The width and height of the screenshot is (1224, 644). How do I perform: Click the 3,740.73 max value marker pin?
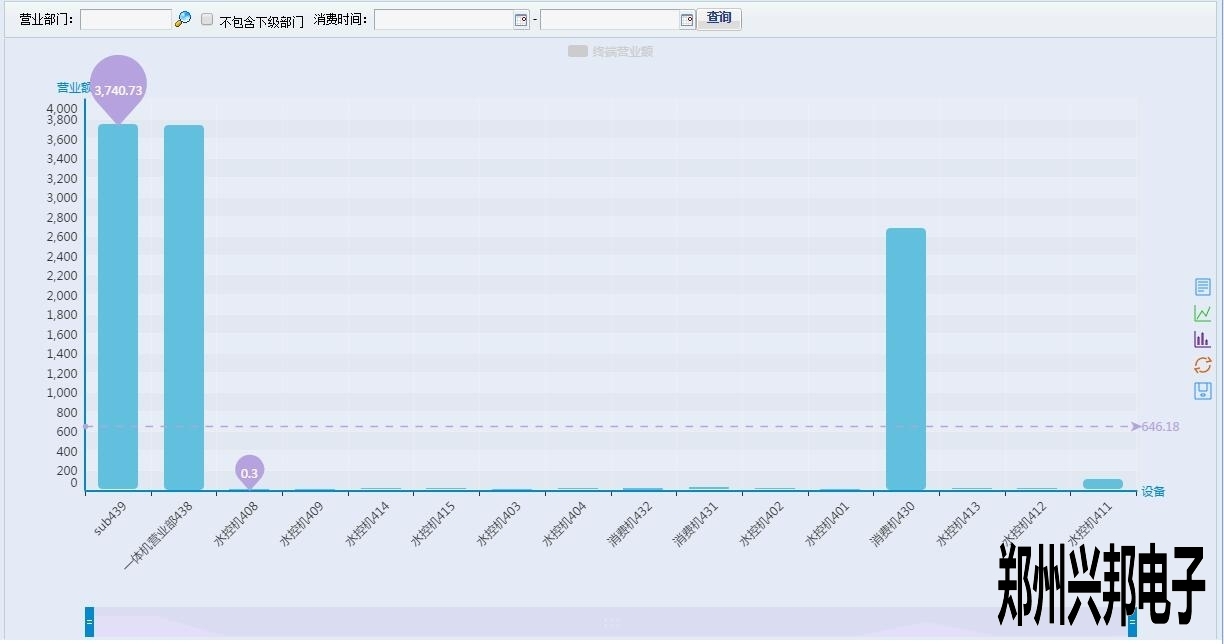click(118, 86)
